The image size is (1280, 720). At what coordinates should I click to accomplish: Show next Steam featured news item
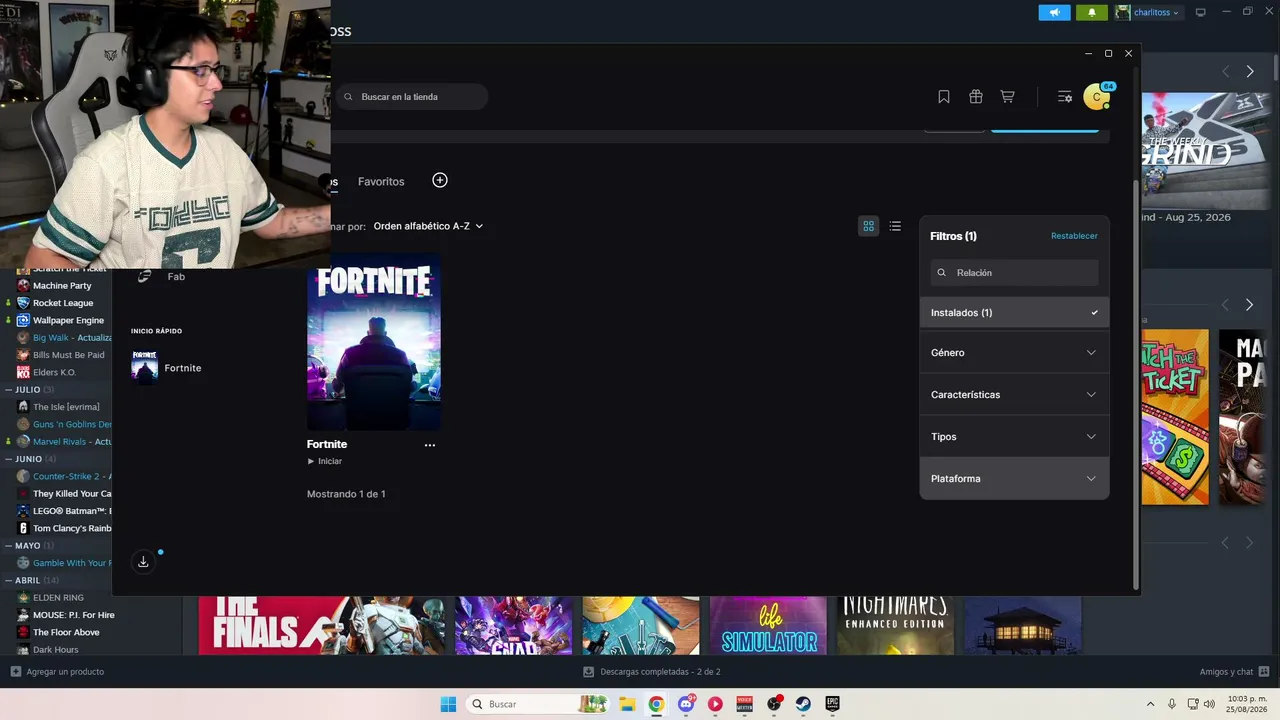click(1250, 72)
